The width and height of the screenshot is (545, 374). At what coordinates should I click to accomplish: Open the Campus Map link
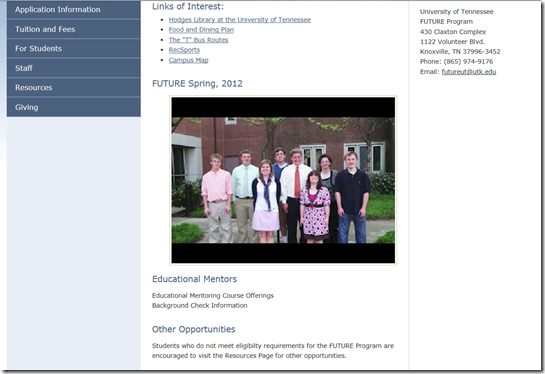[x=188, y=60]
